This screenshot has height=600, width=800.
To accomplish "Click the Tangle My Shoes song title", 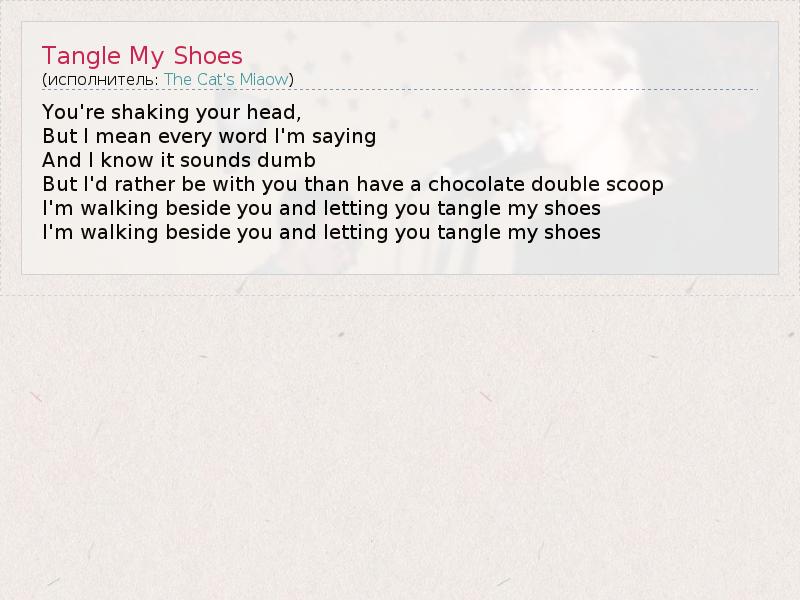I will pyautogui.click(x=142, y=55).
